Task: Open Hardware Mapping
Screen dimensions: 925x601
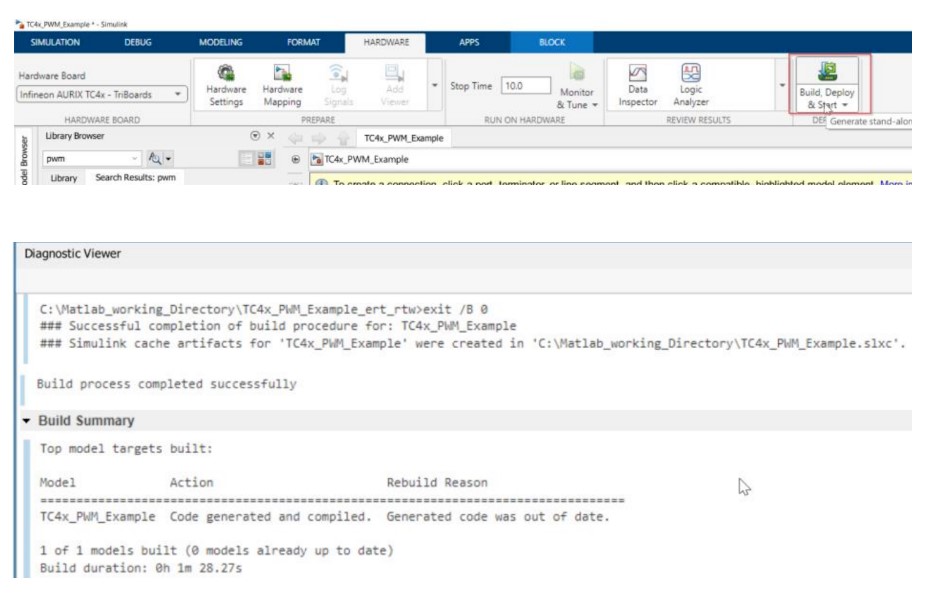Action: 283,86
